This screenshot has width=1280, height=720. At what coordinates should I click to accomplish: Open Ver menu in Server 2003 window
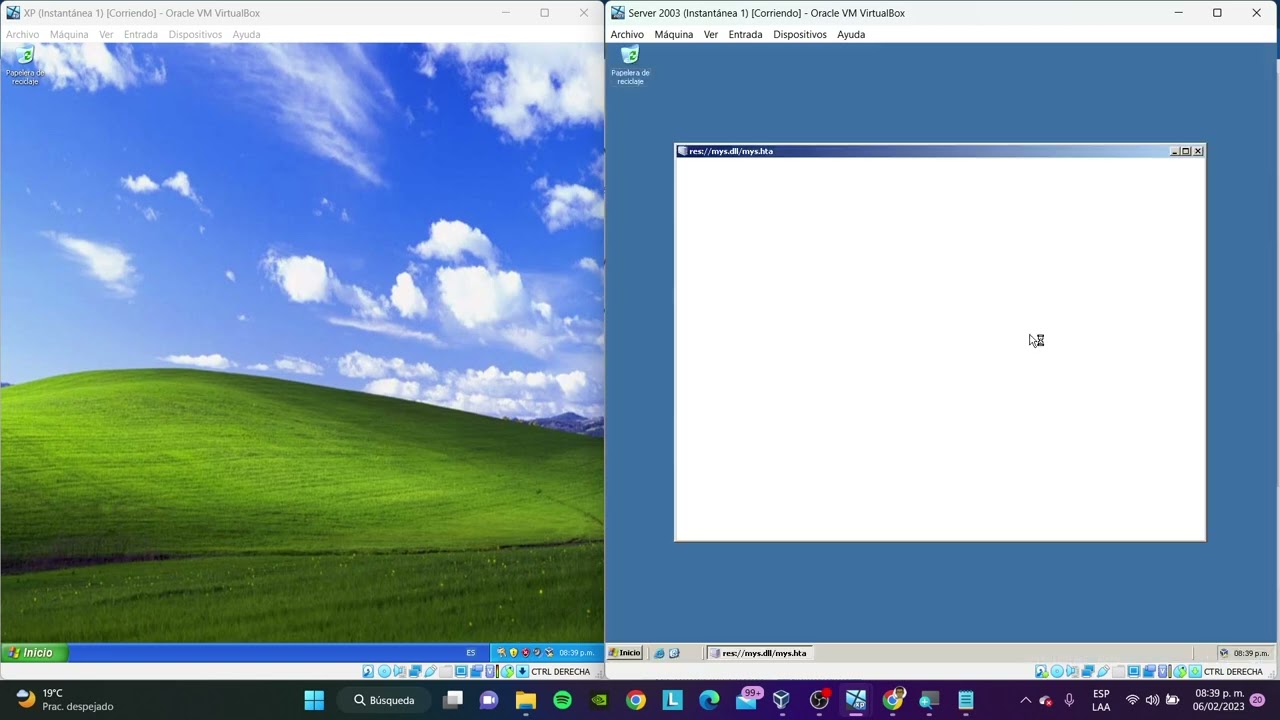pos(711,34)
